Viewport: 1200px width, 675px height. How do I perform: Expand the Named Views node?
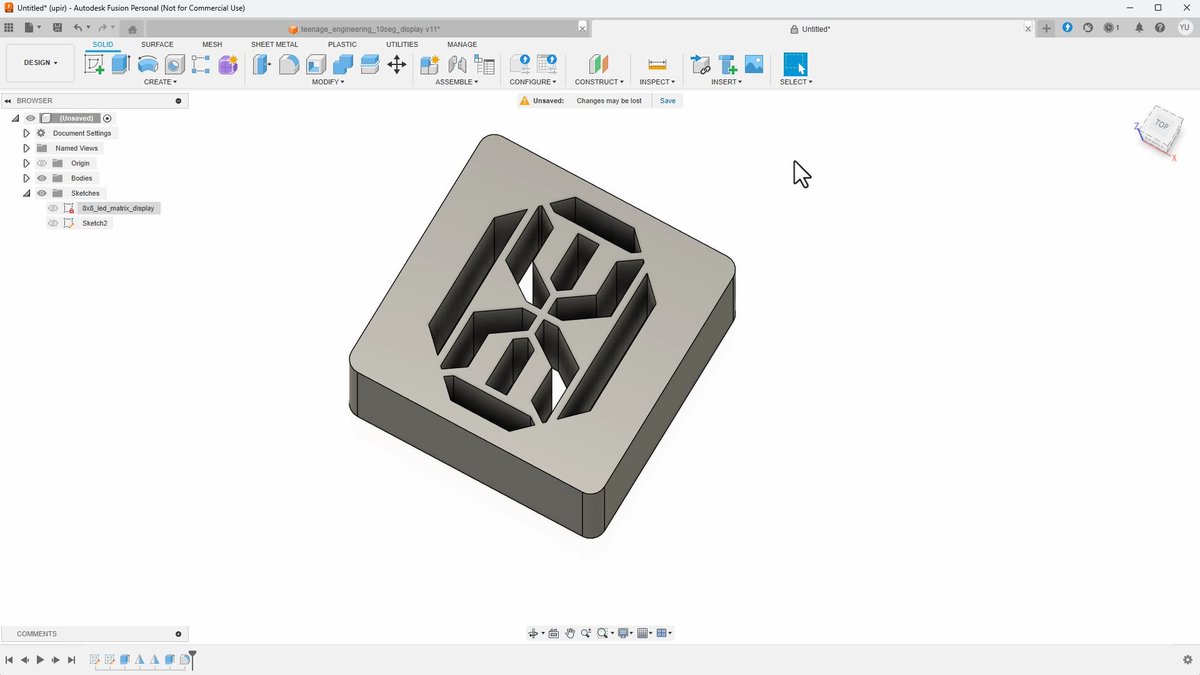pos(26,148)
